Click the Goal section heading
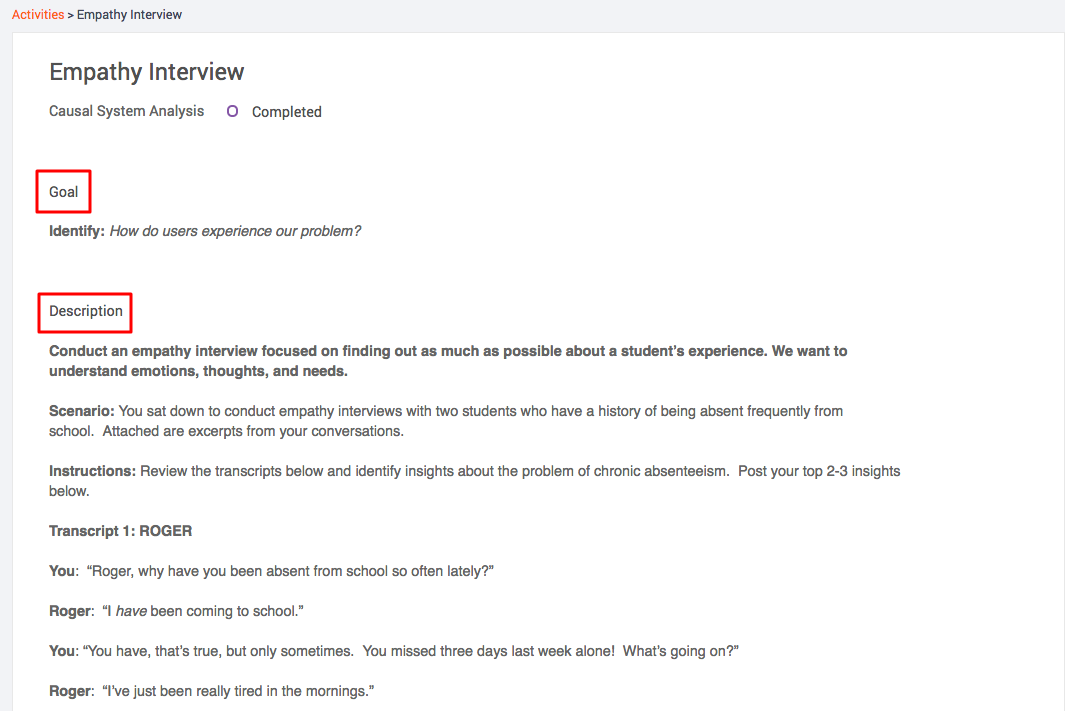The height and width of the screenshot is (711, 1065). coord(64,192)
